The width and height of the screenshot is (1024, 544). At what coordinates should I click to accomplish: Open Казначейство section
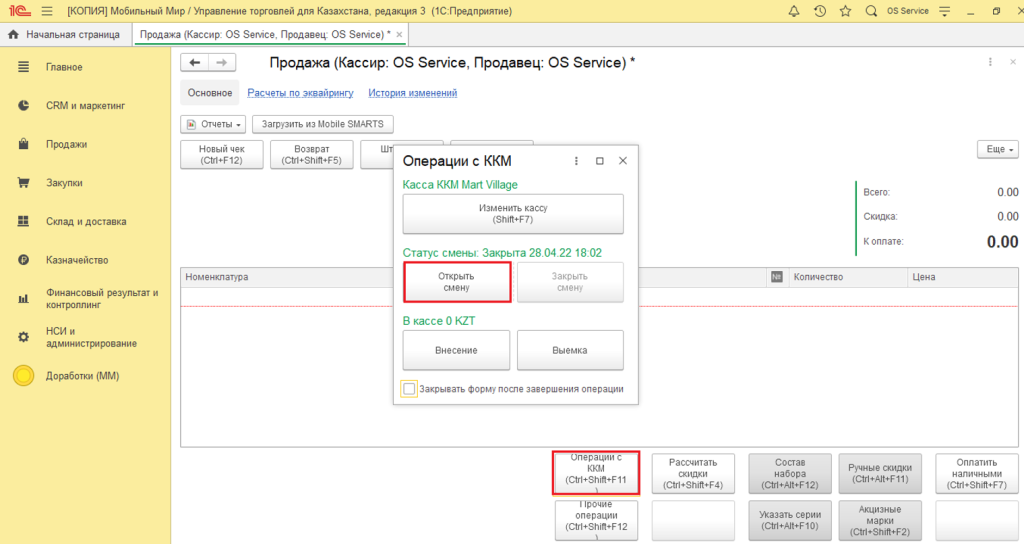[x=77, y=260]
